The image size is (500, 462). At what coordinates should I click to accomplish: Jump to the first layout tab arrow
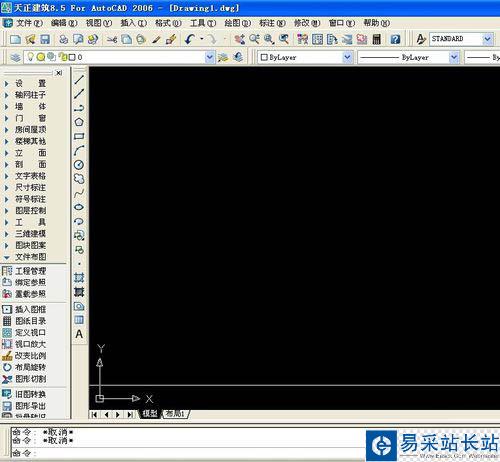tap(95, 414)
